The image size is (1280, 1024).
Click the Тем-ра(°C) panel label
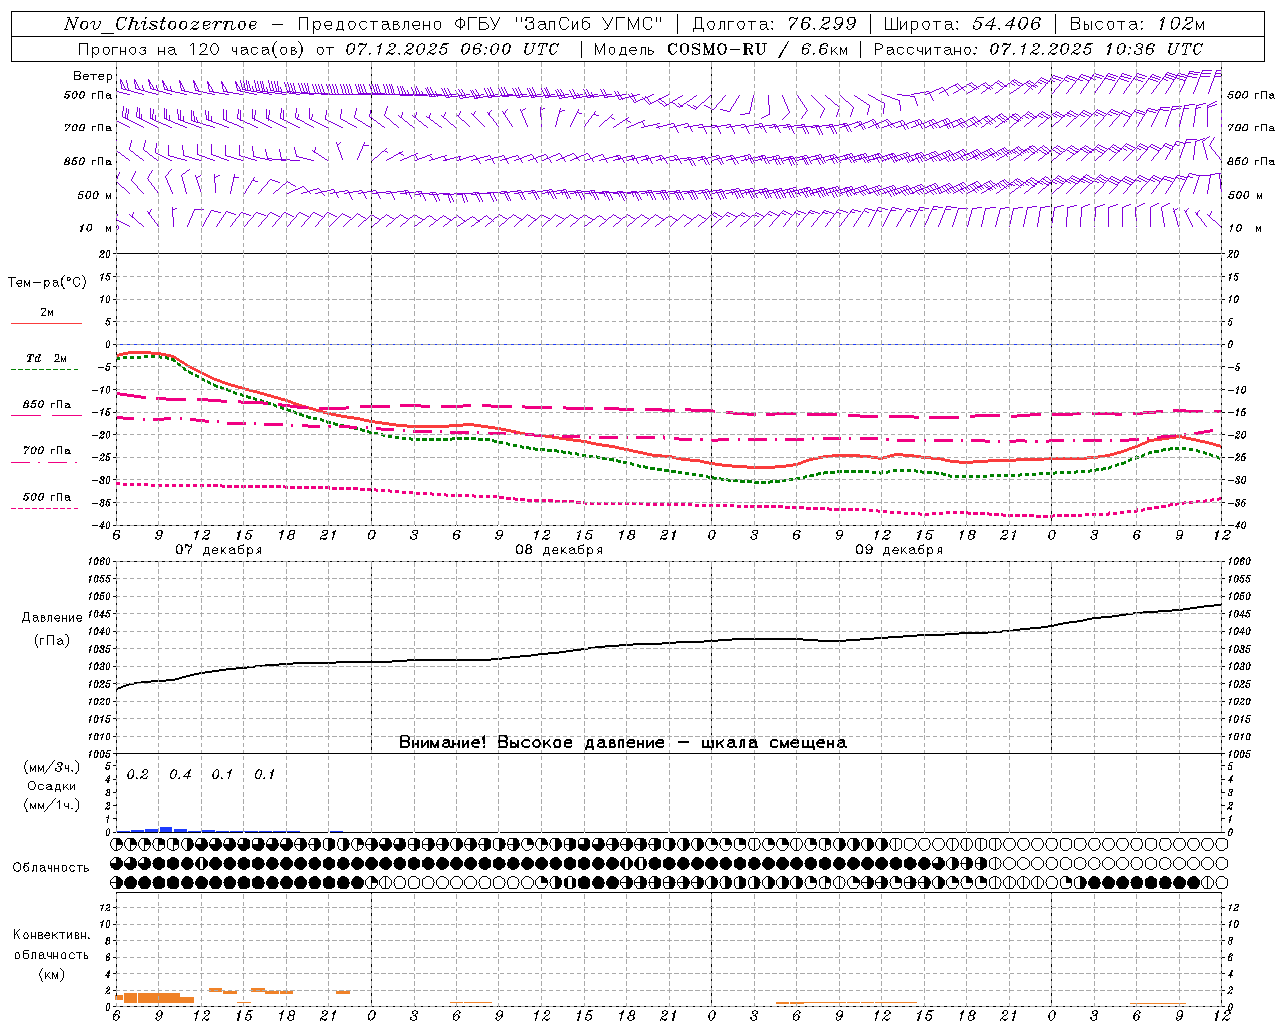(x=47, y=283)
